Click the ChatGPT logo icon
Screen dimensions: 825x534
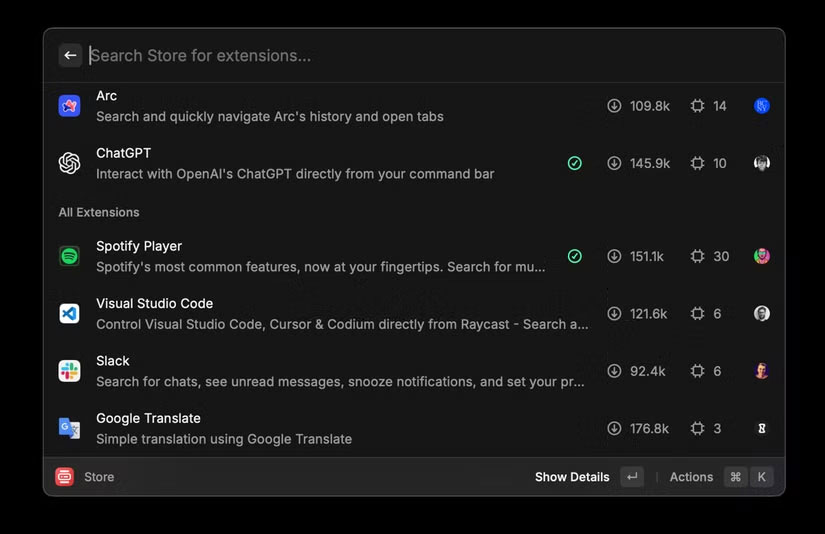pyautogui.click(x=69, y=163)
